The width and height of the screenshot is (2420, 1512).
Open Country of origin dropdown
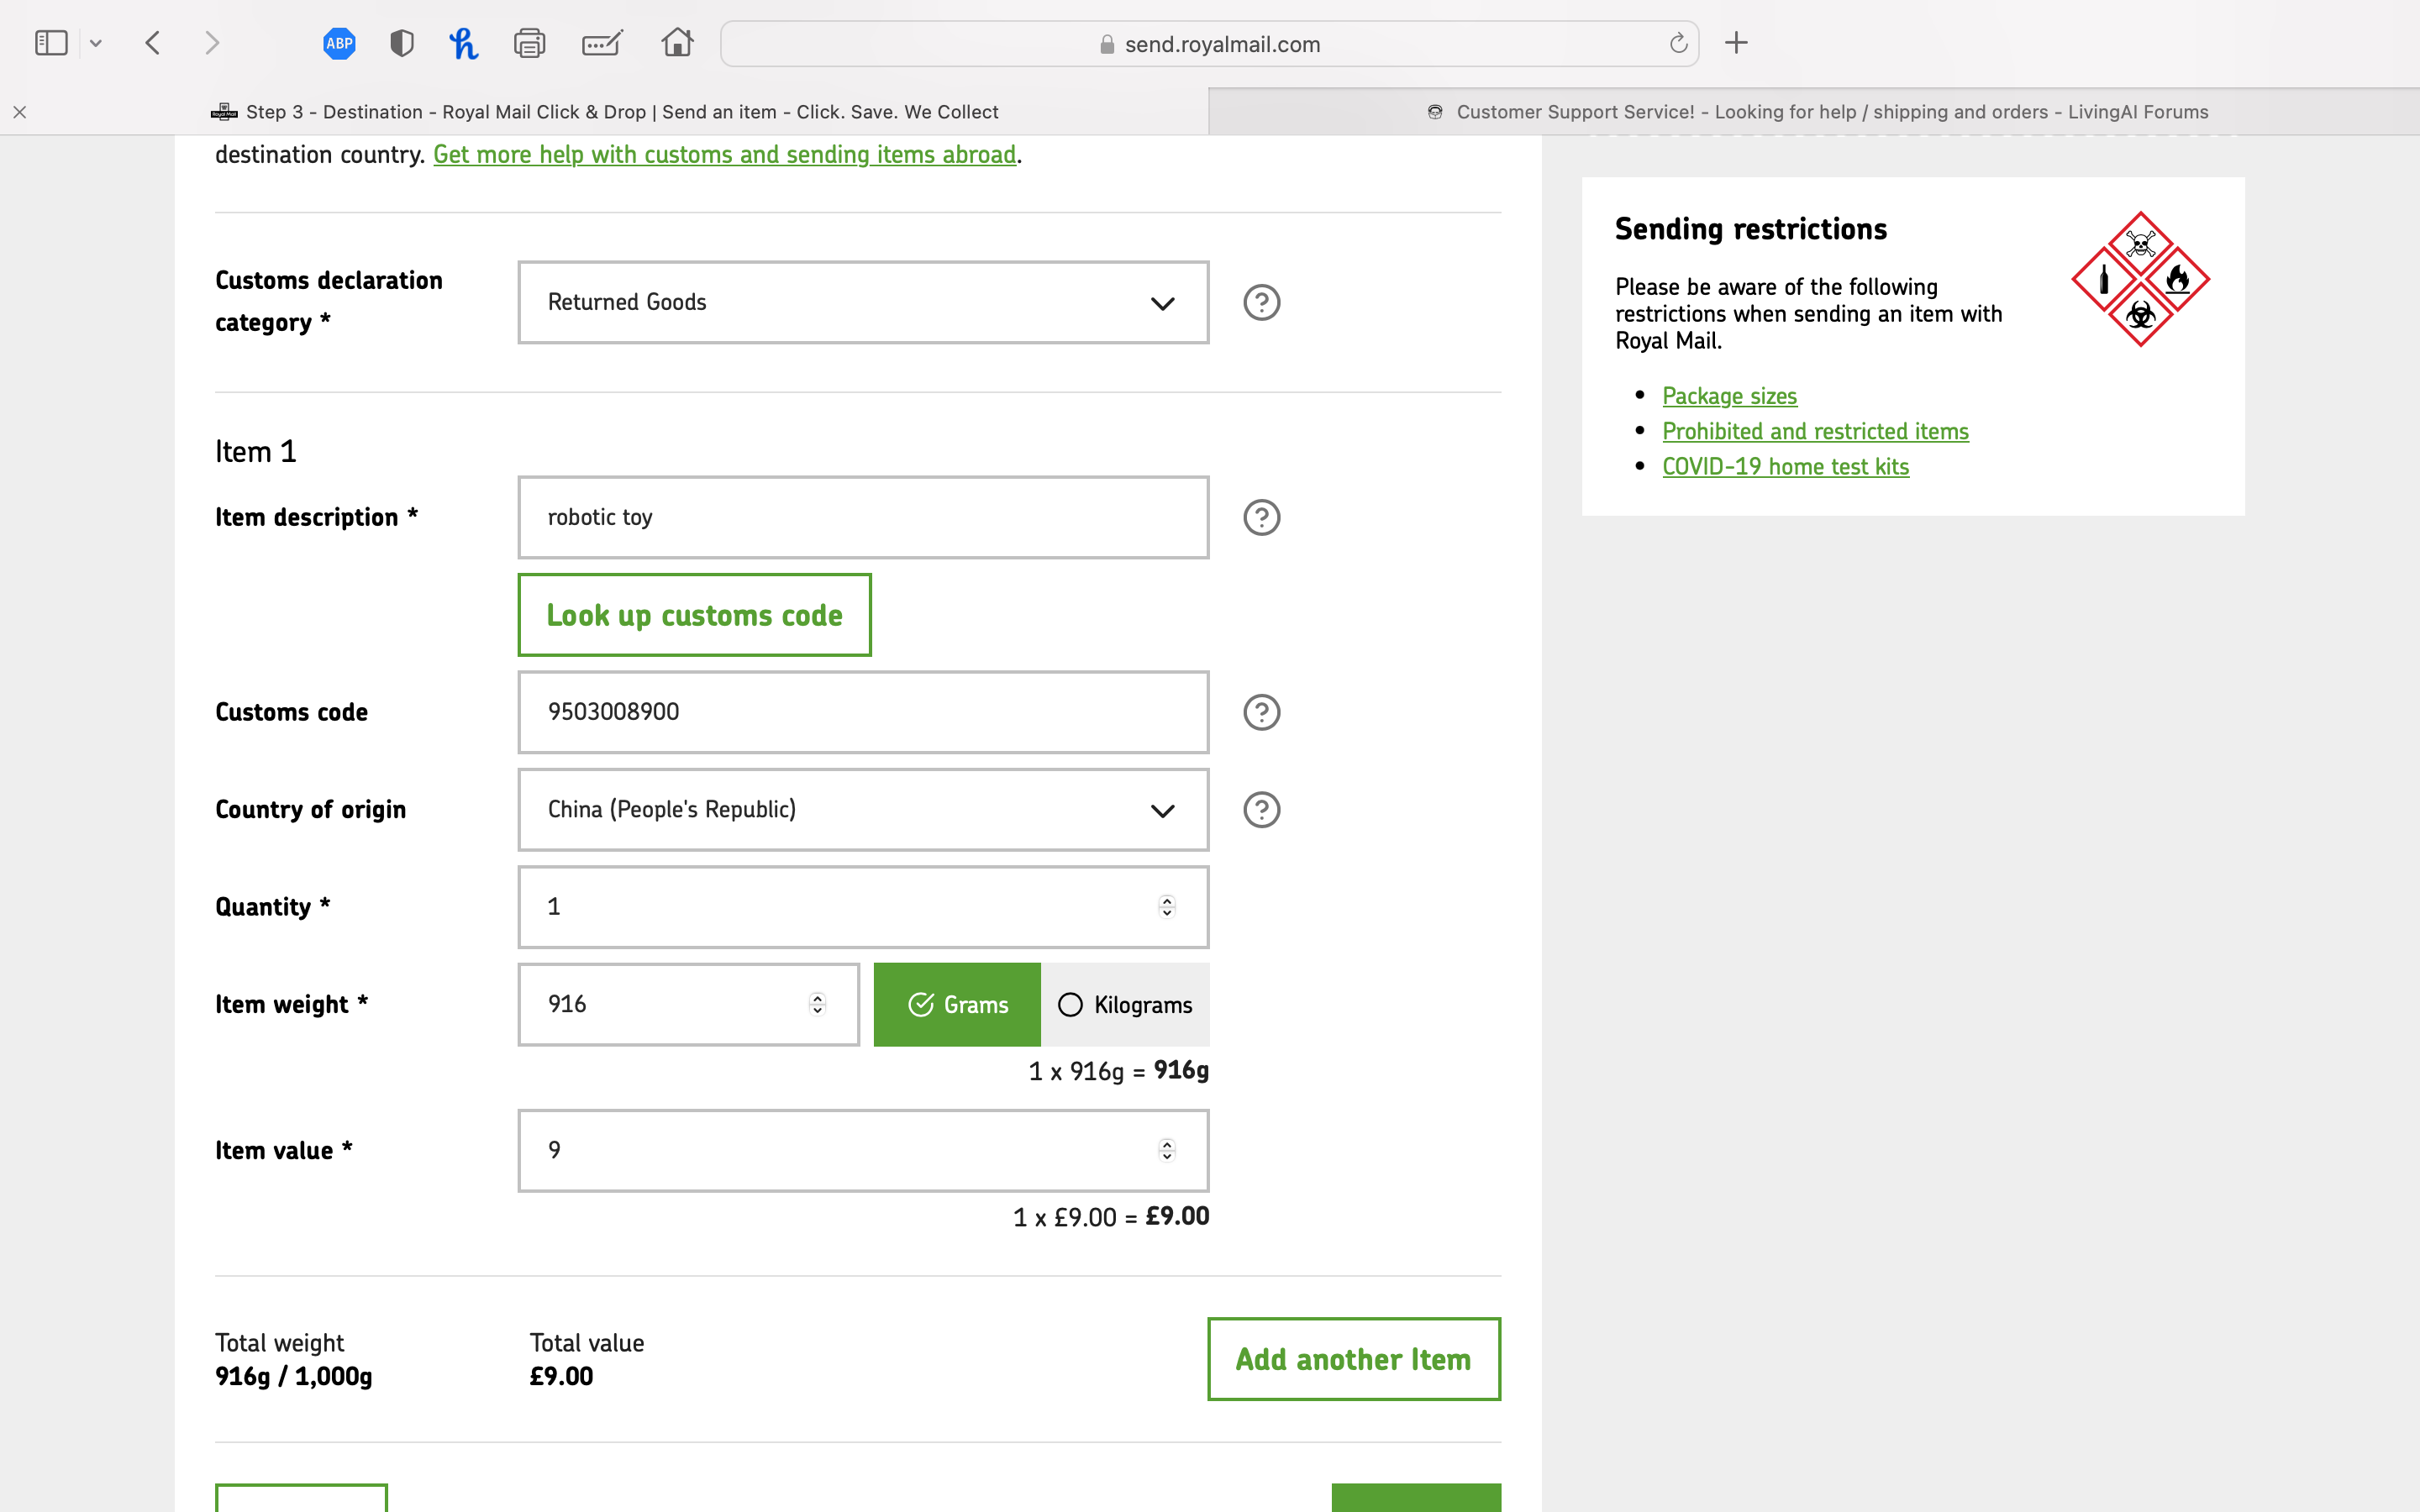point(863,810)
